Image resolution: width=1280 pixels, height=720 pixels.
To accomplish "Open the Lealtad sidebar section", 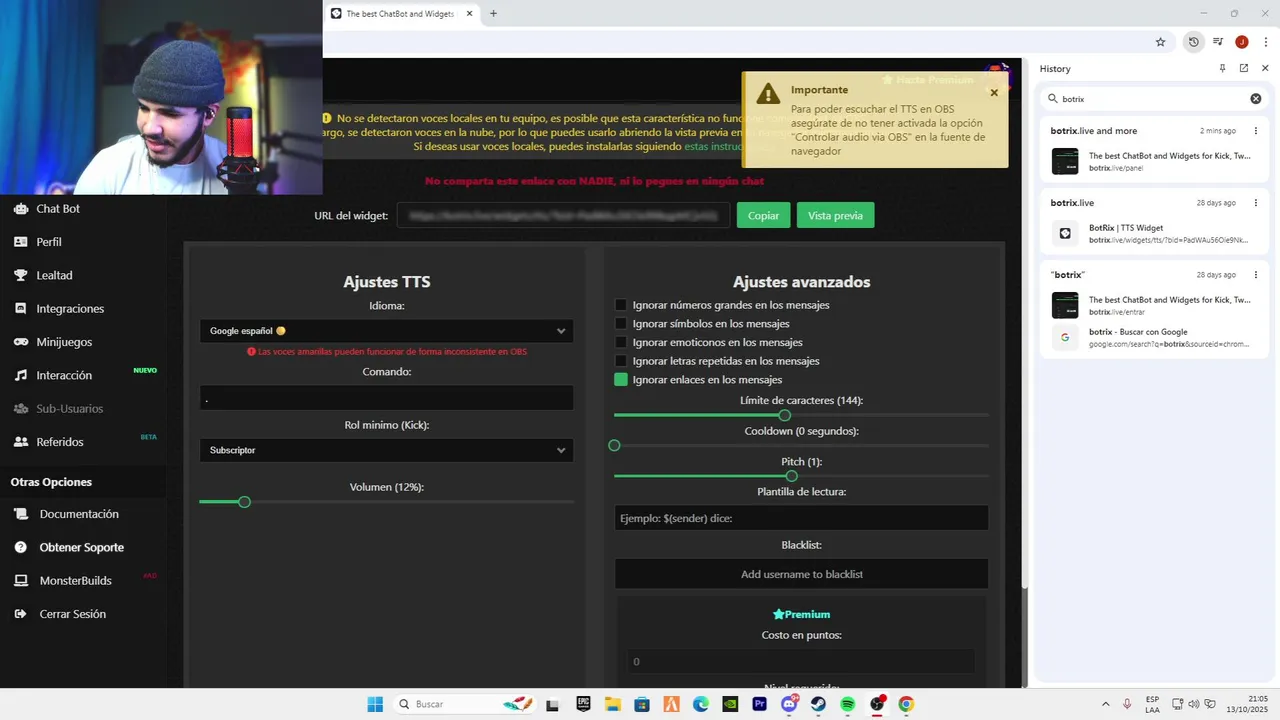I will click(x=54, y=275).
